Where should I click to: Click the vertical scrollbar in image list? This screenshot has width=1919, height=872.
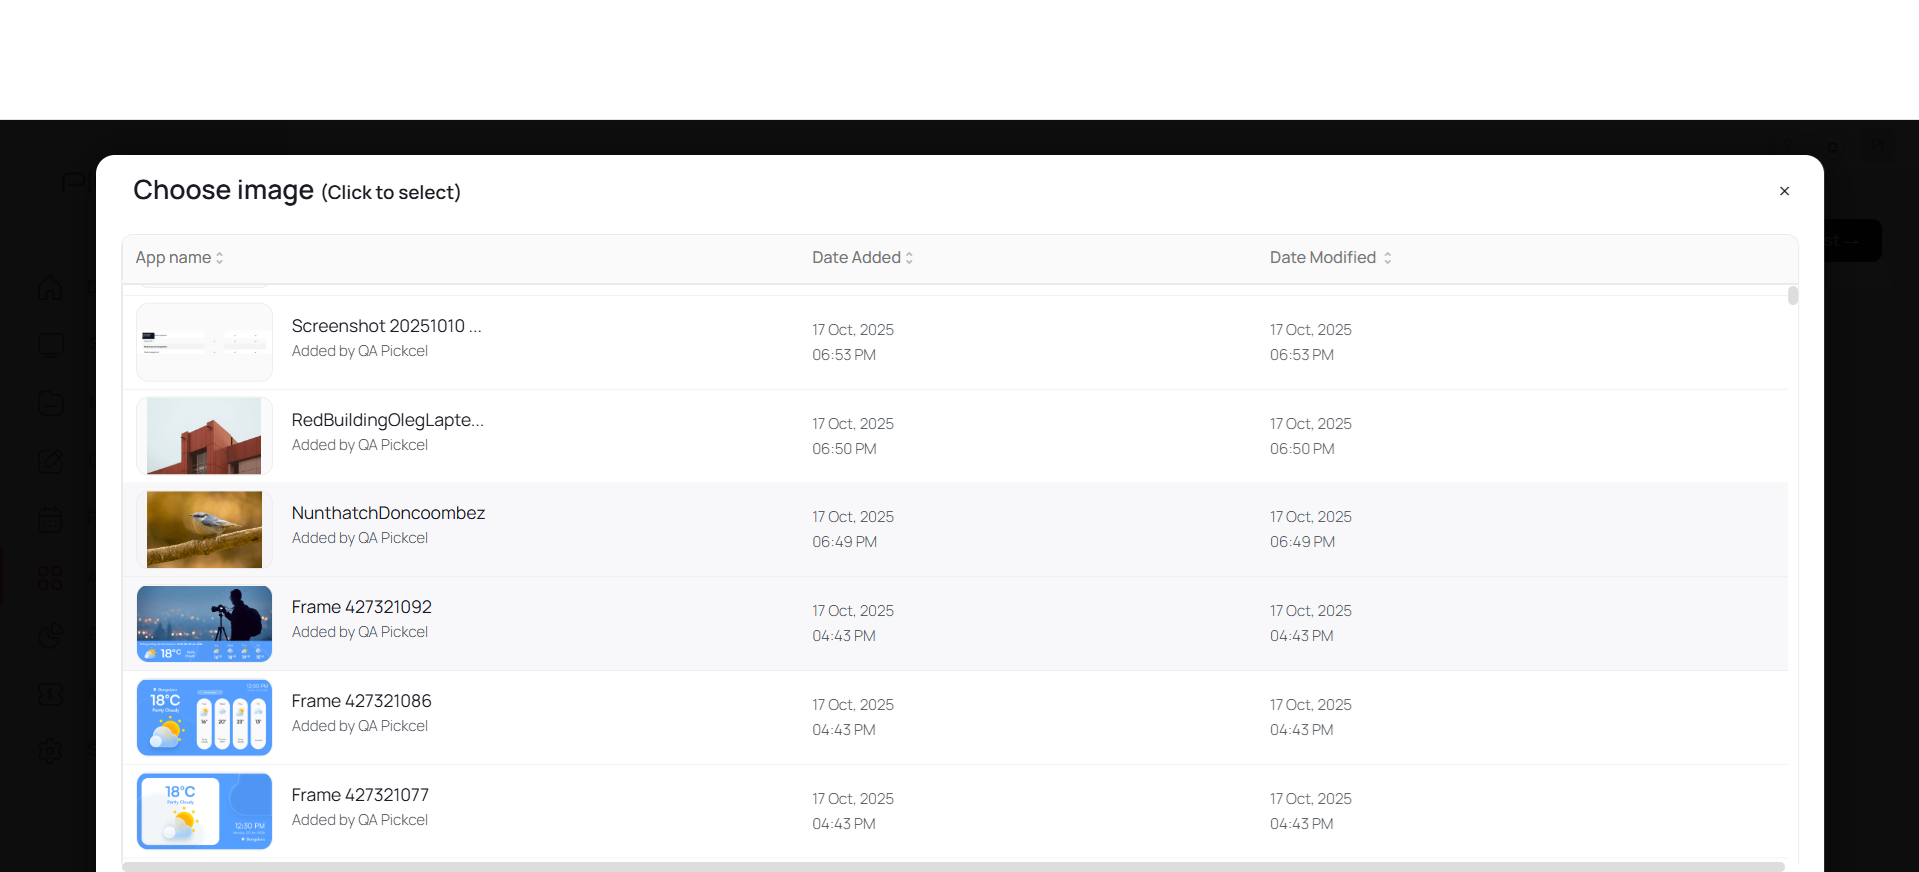pyautogui.click(x=1793, y=296)
